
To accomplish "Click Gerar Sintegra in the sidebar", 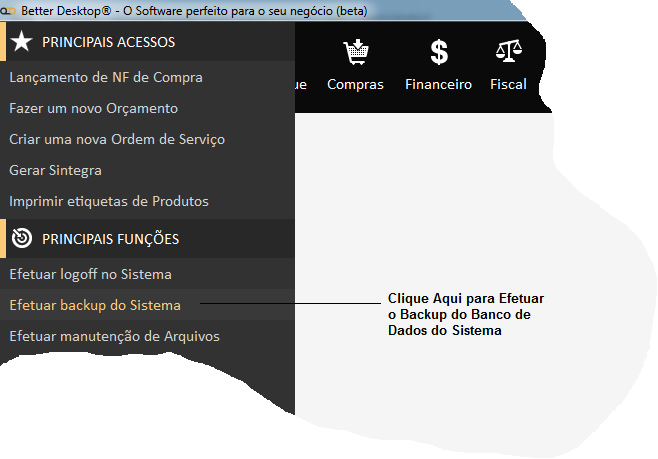I will click(55, 170).
